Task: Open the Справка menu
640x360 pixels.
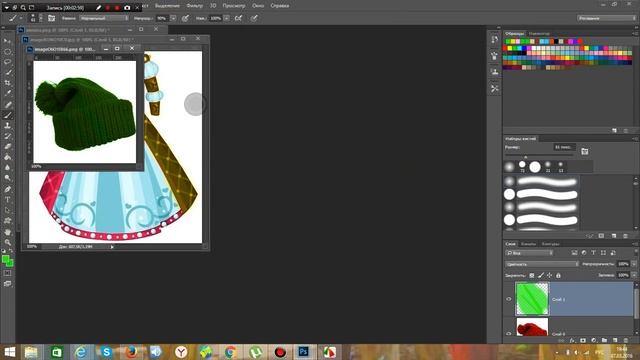Action: (x=280, y=6)
